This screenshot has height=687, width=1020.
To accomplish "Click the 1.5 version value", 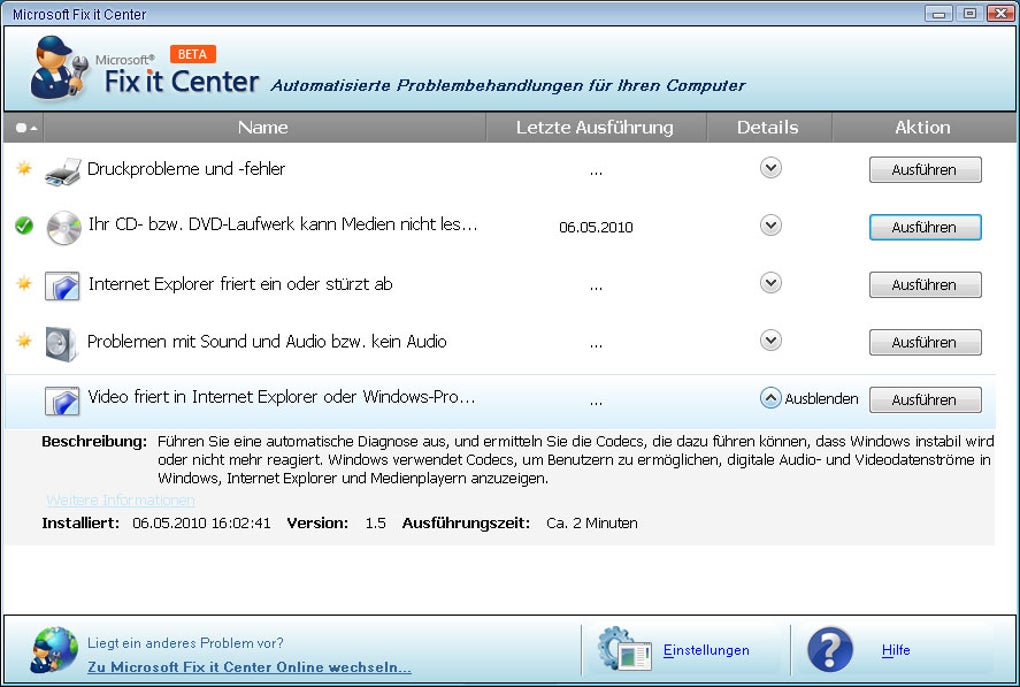I will 375,523.
